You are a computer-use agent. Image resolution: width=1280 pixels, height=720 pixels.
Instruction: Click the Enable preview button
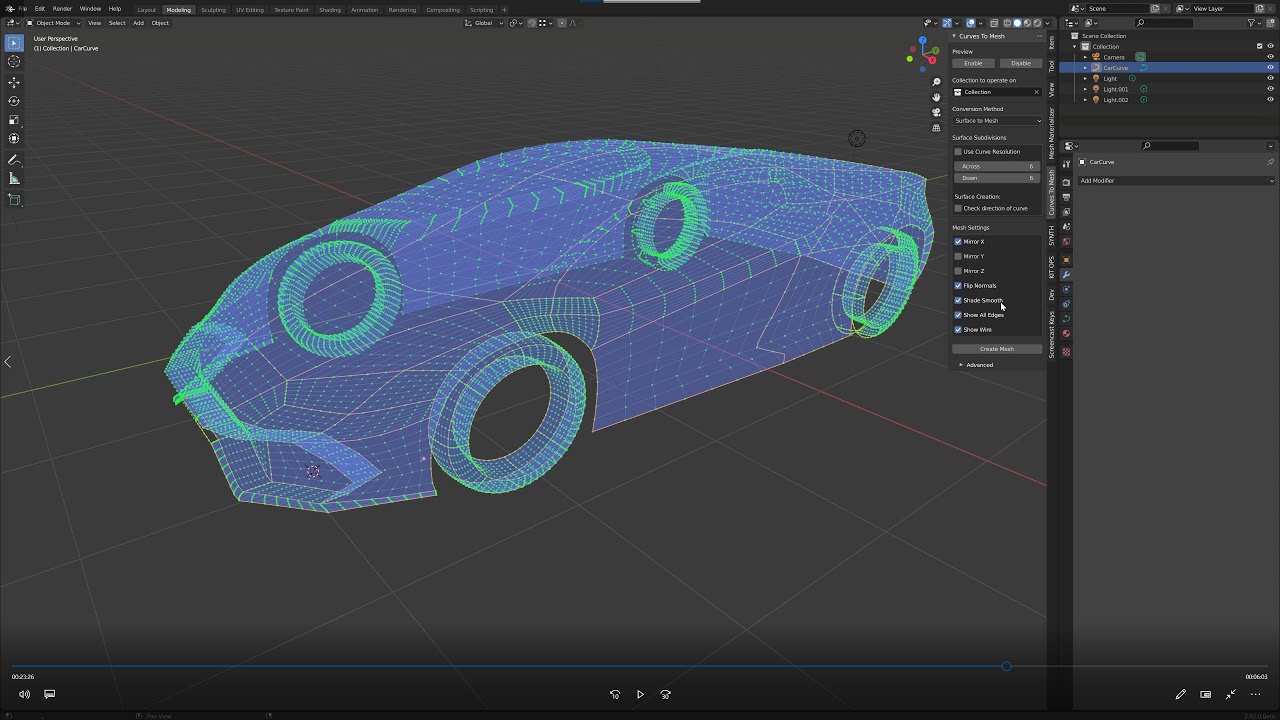click(x=973, y=63)
